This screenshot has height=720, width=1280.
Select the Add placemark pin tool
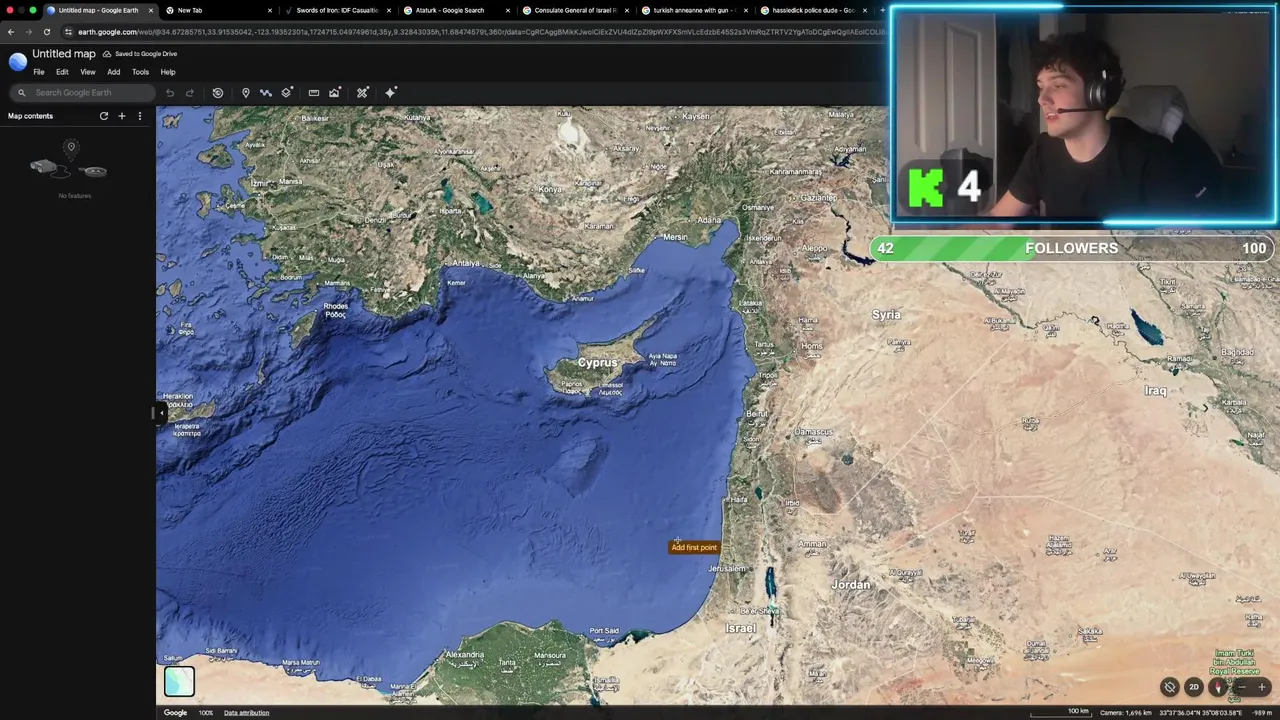(245, 93)
